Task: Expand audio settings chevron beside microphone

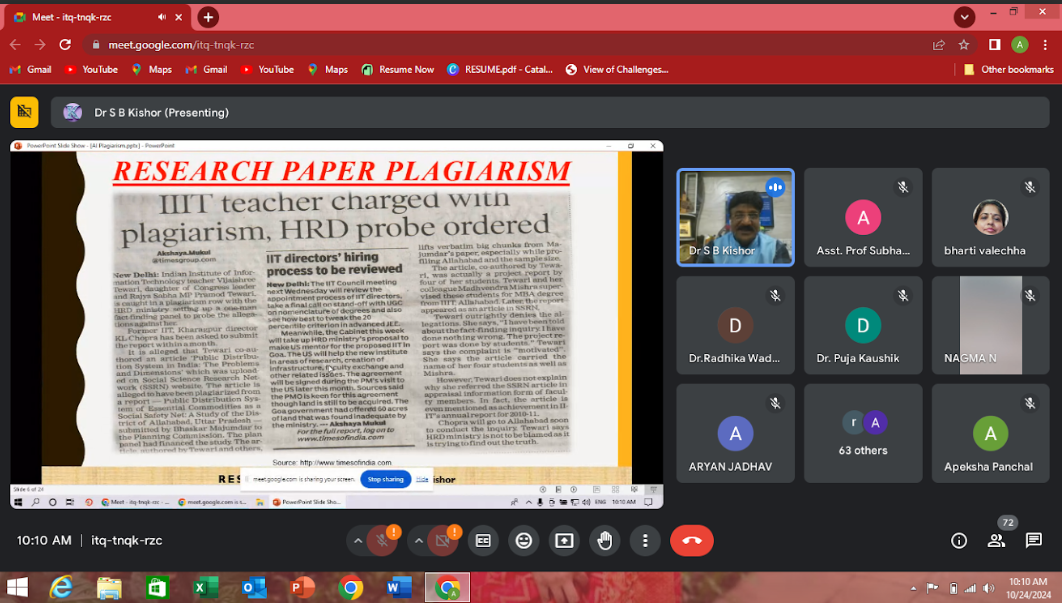Action: pyautogui.click(x=358, y=541)
